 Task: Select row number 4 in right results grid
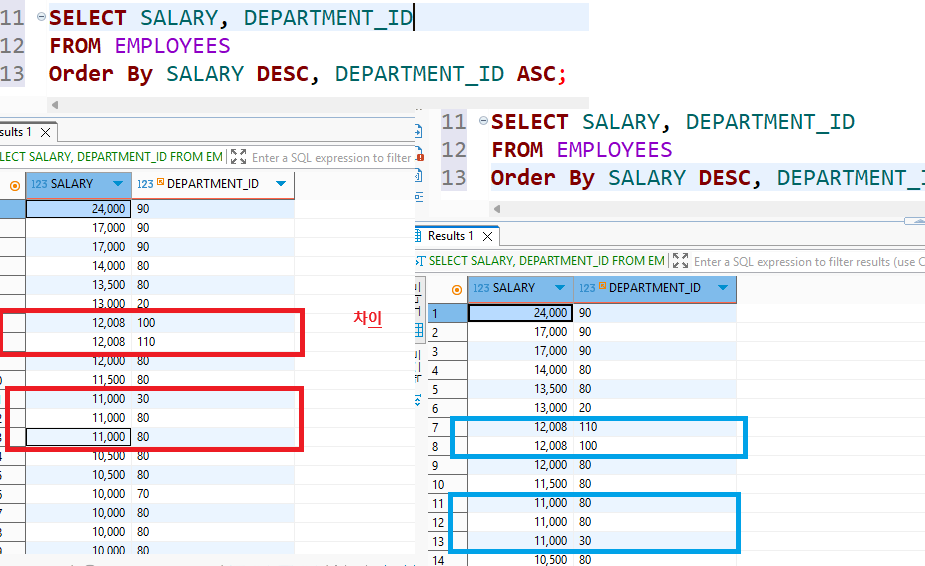(447, 370)
